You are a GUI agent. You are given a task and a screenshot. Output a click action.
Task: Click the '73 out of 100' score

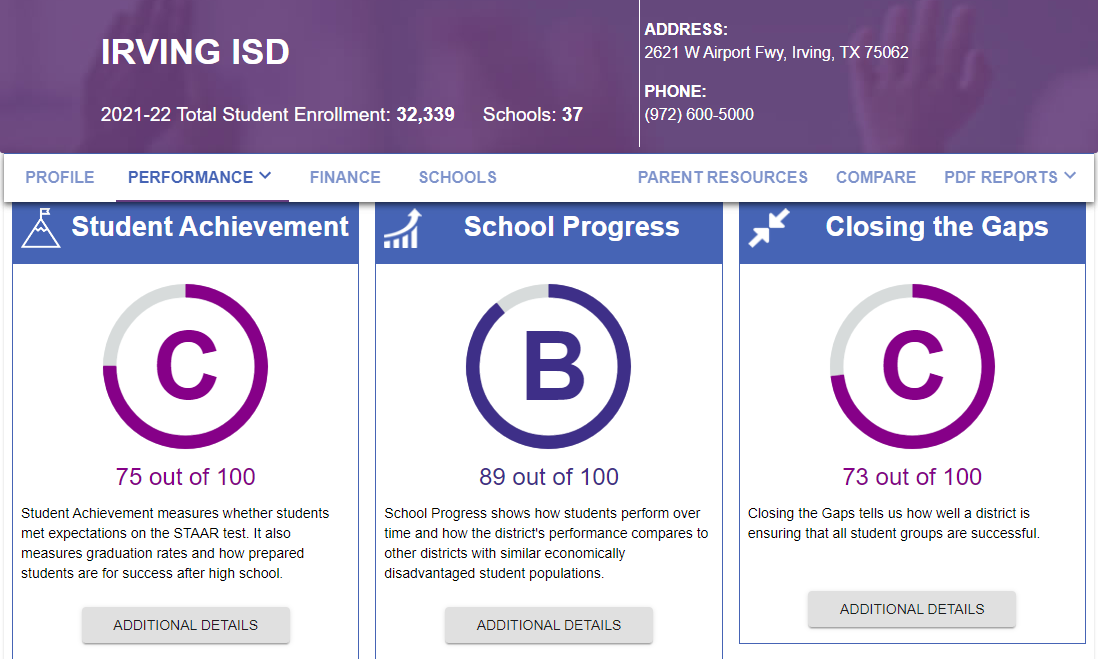coord(912,476)
